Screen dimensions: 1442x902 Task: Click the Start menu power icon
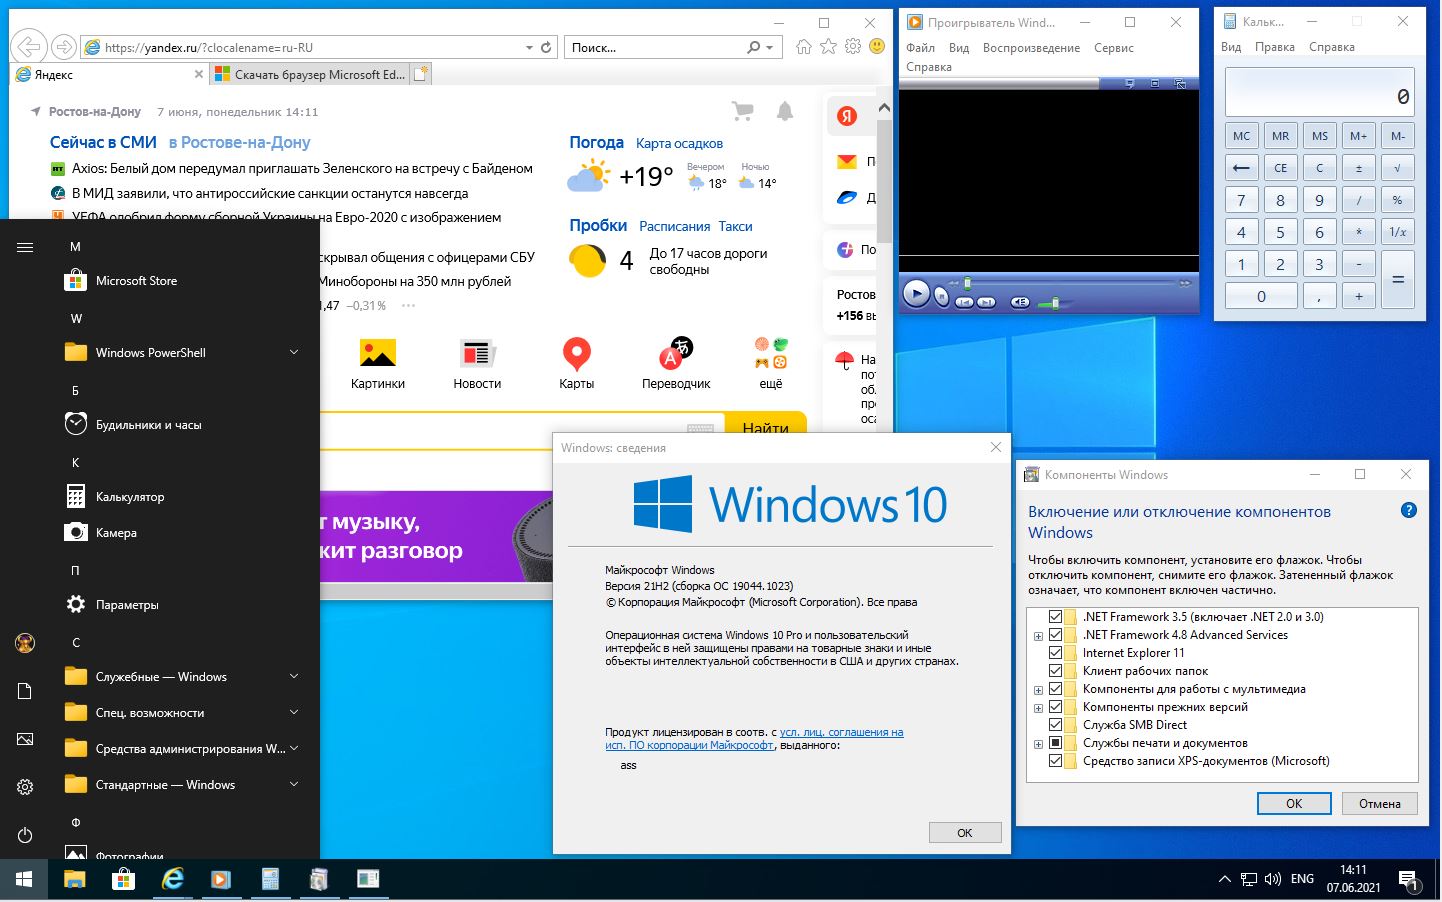[x=25, y=835]
